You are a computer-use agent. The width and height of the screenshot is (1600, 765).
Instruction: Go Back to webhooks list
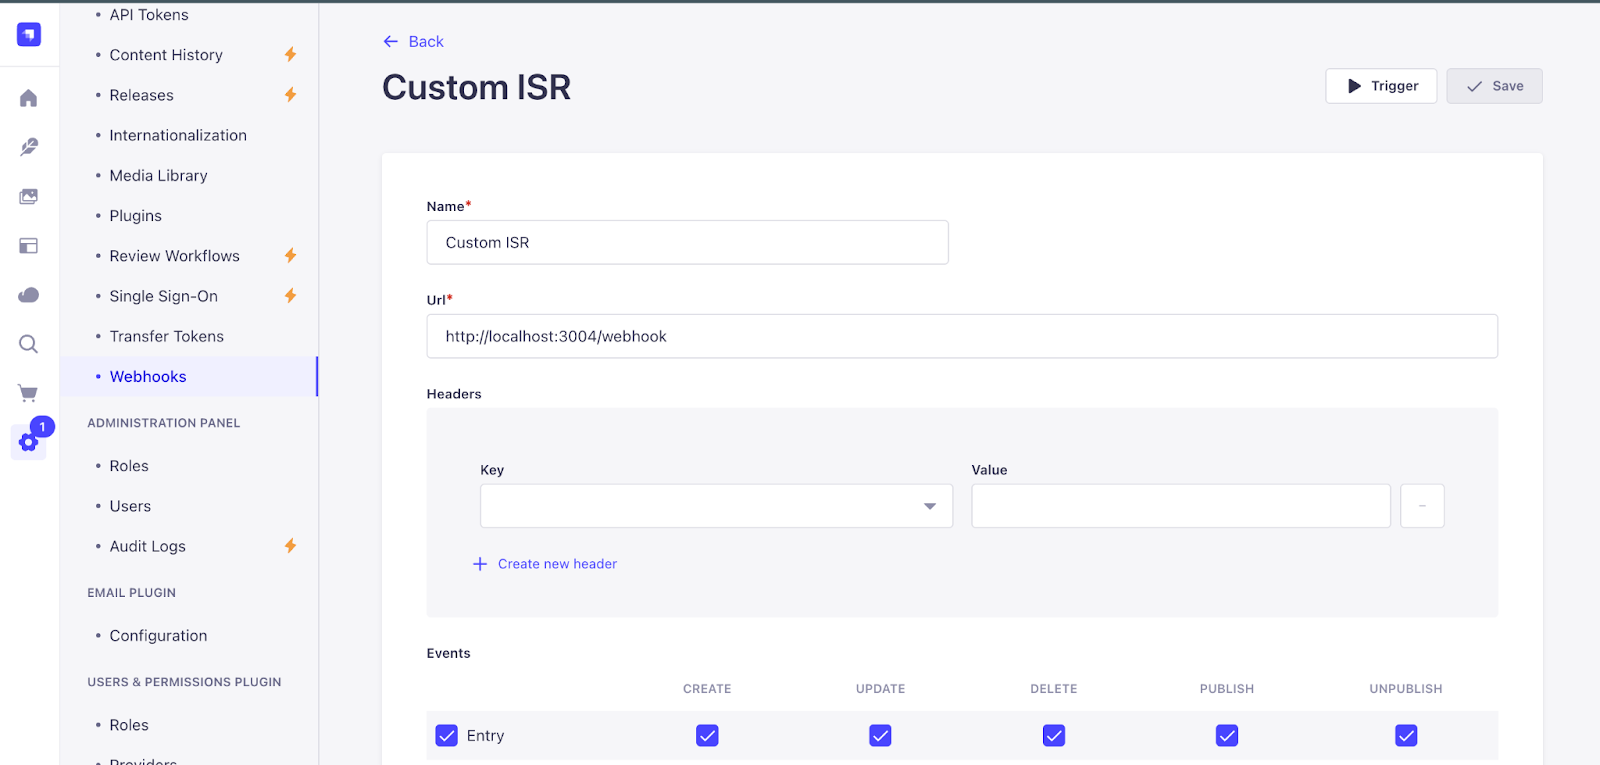coord(413,41)
